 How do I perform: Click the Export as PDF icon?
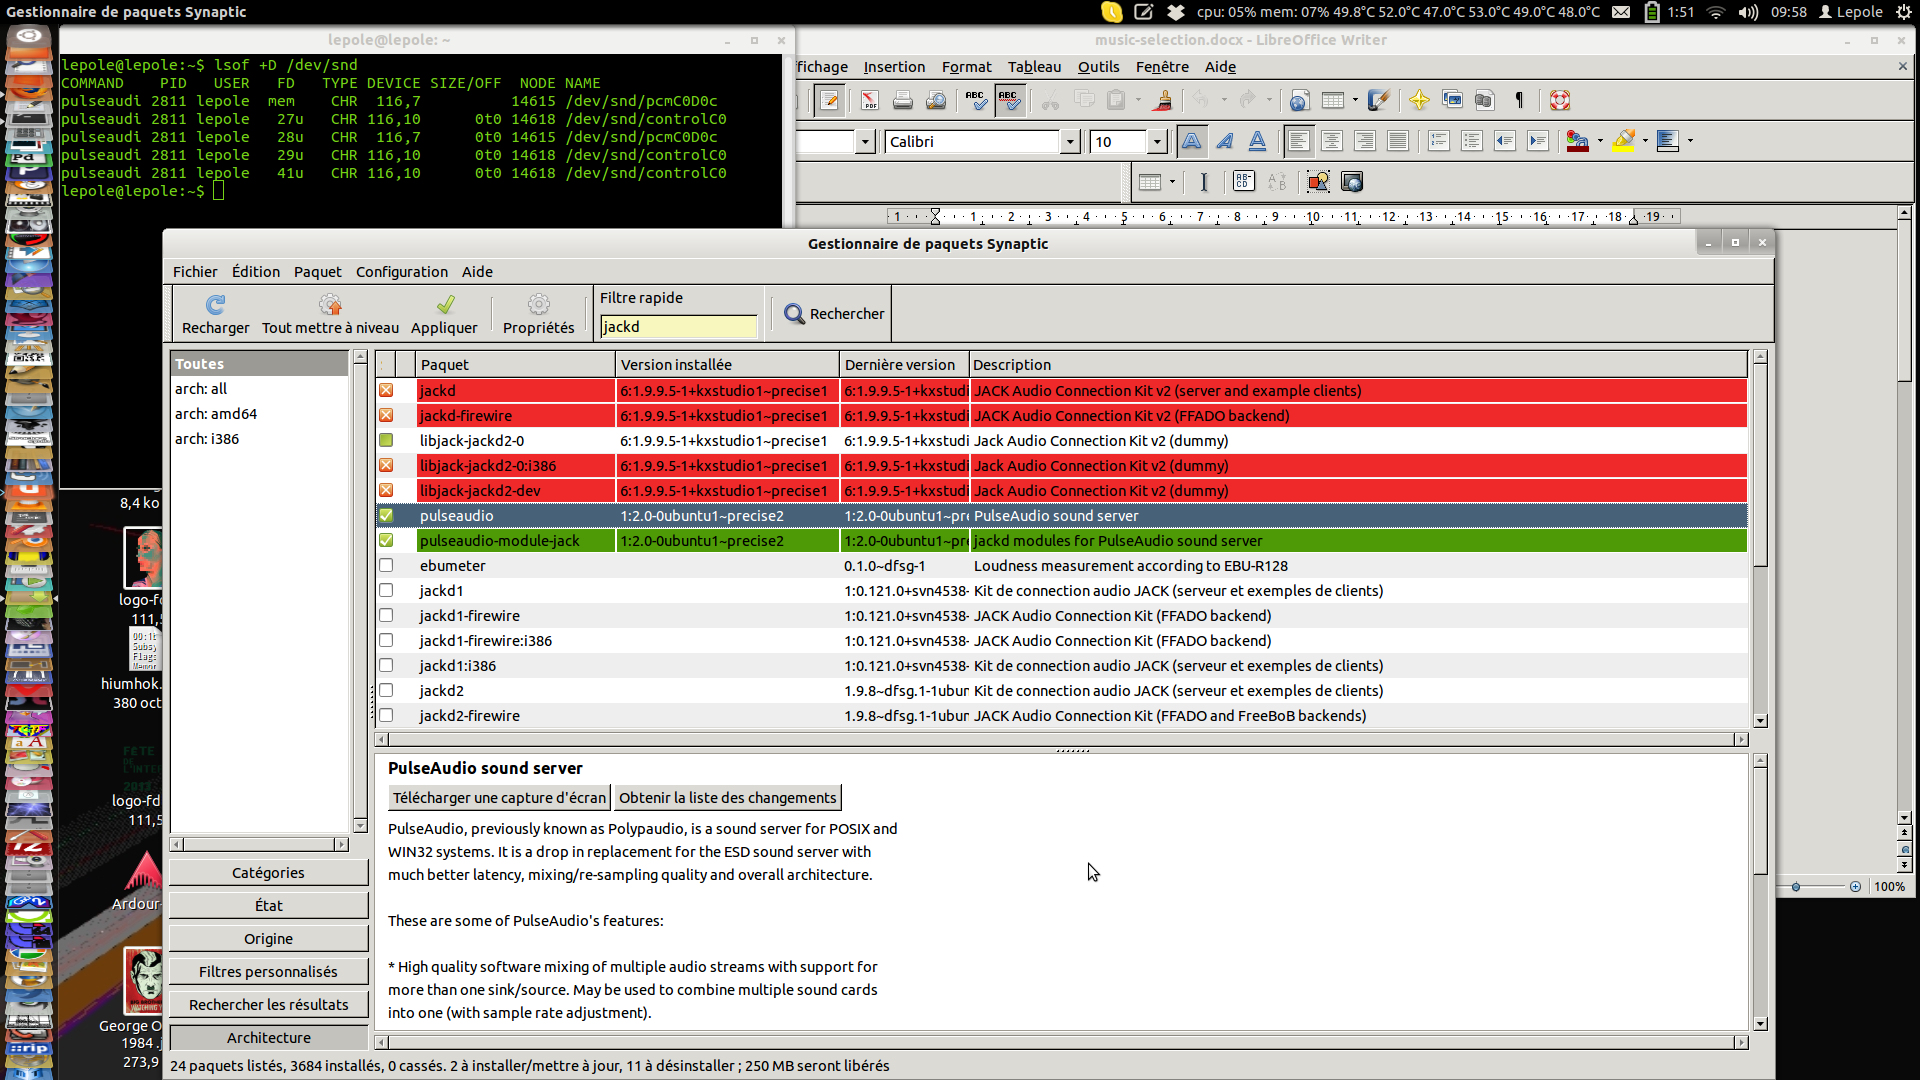click(869, 100)
